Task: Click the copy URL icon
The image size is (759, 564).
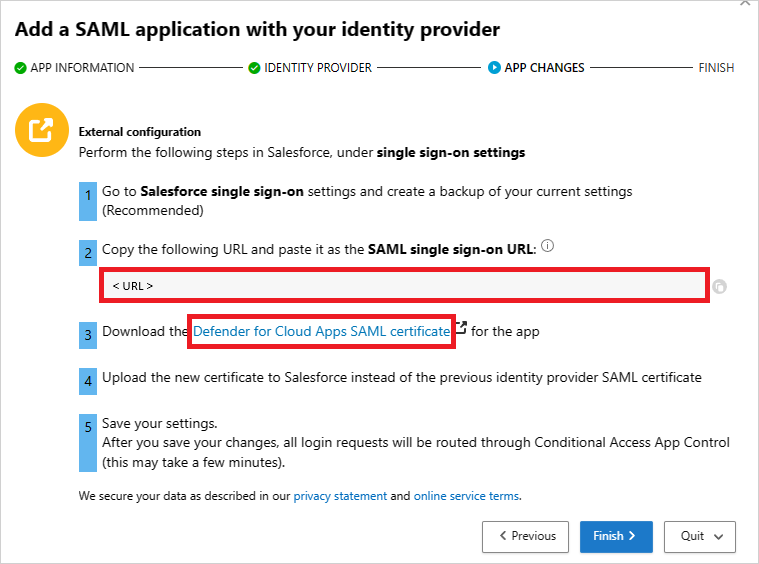Action: click(720, 287)
